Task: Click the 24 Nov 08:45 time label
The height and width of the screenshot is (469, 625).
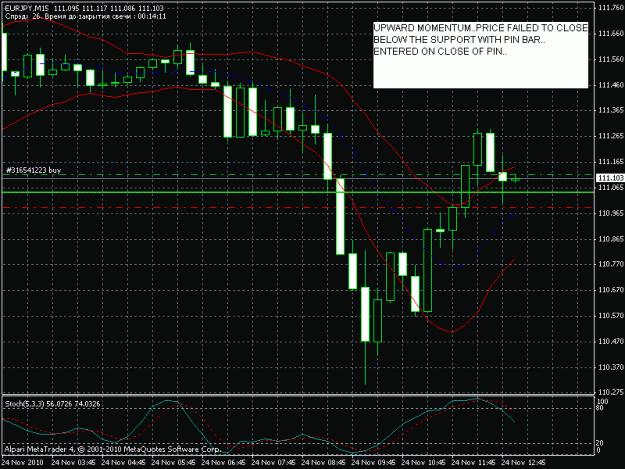Action: click(x=323, y=463)
